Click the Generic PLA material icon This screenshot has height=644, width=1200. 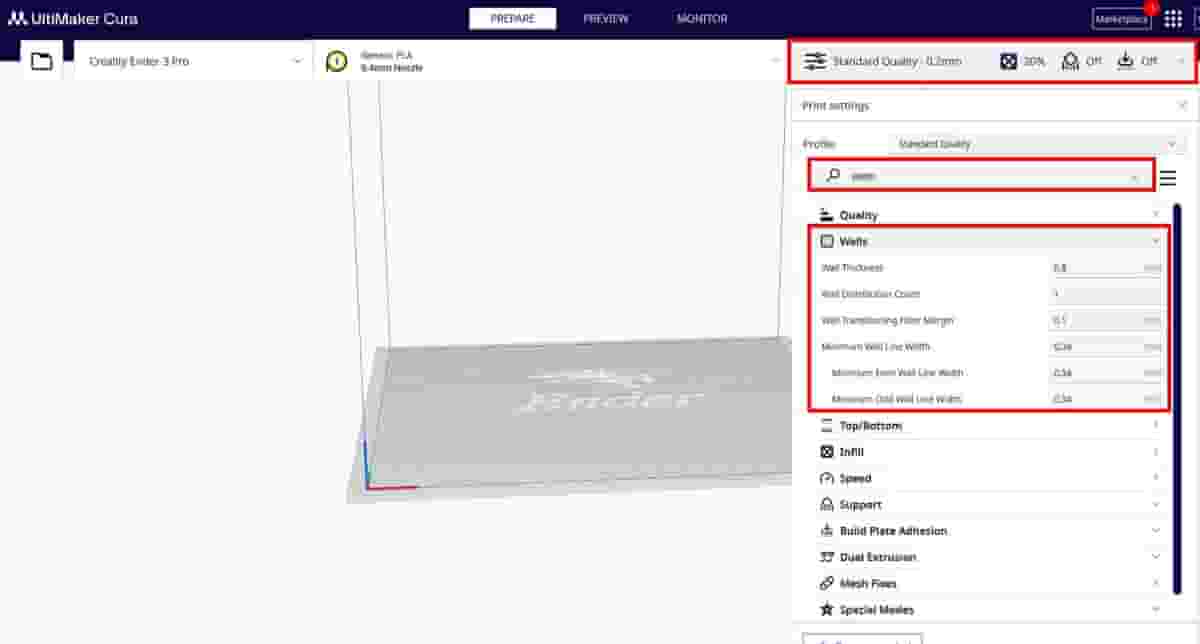[x=337, y=62]
